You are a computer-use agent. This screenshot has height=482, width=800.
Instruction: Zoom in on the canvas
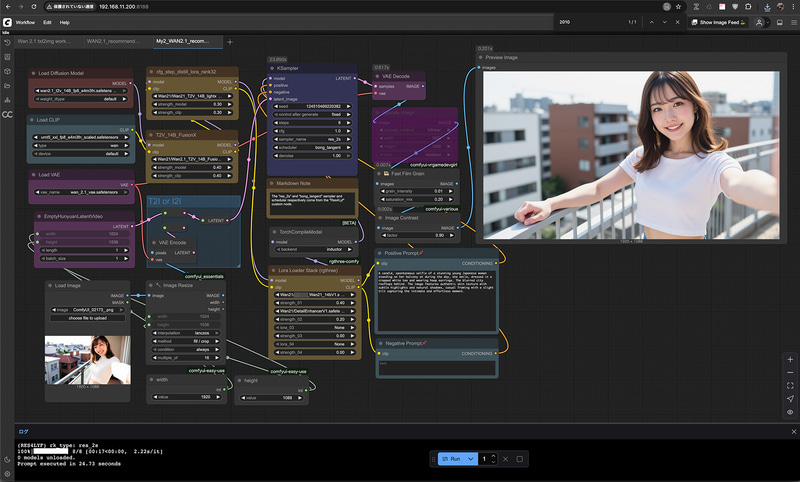tap(790, 360)
